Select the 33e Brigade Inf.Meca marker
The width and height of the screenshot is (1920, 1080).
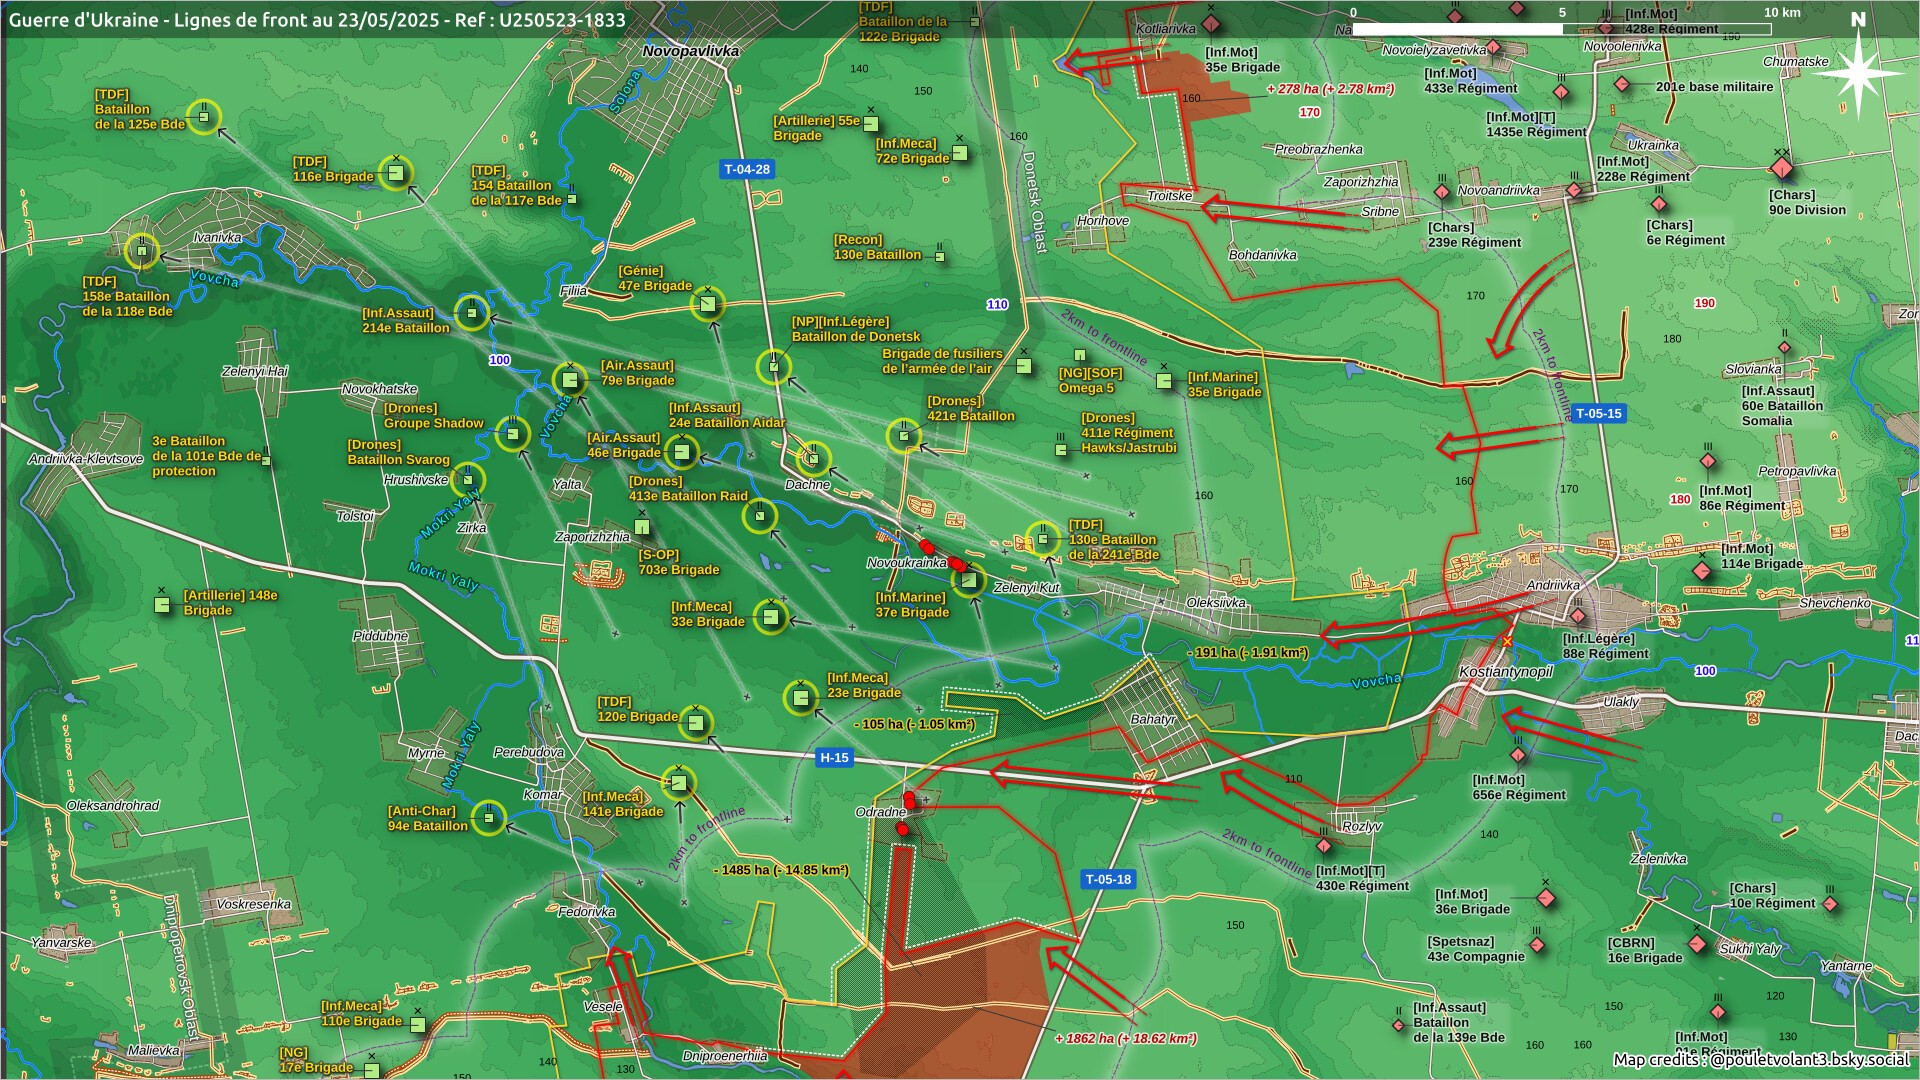[x=771, y=617]
